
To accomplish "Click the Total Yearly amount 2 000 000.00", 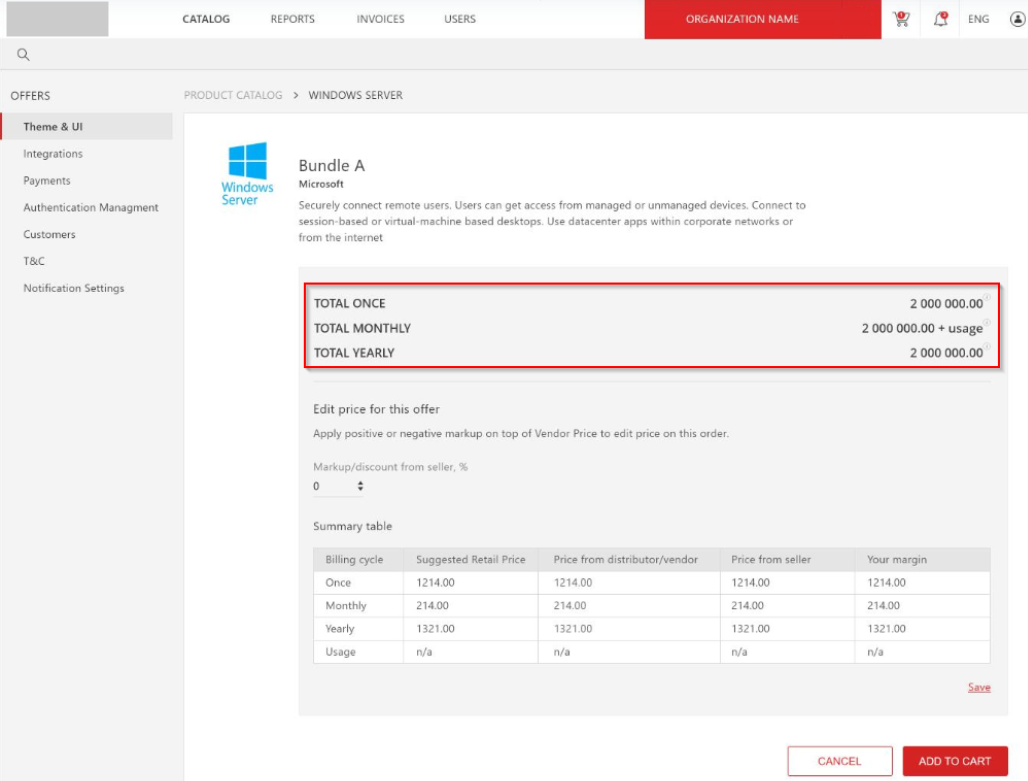I will coord(946,353).
